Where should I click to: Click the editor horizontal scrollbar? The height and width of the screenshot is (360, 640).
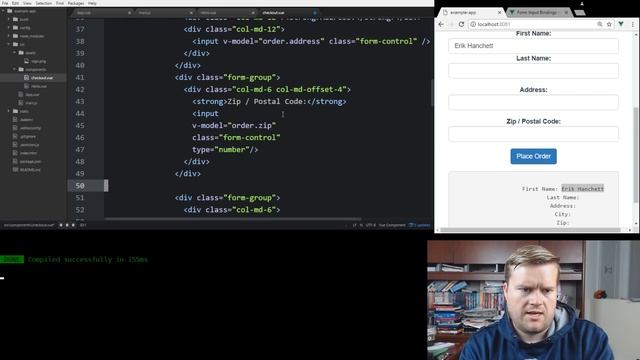click(x=233, y=219)
